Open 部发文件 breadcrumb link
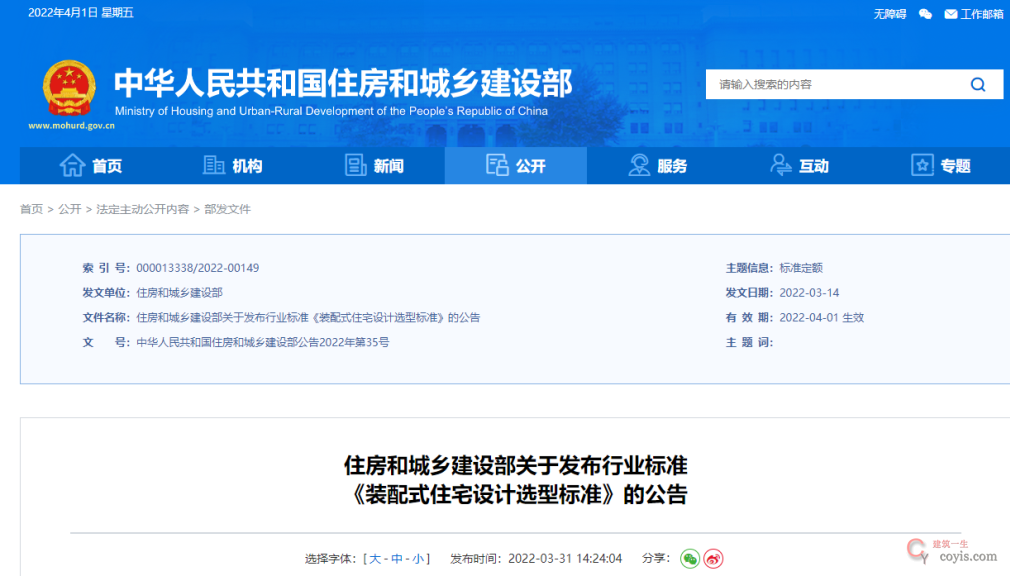 point(227,209)
